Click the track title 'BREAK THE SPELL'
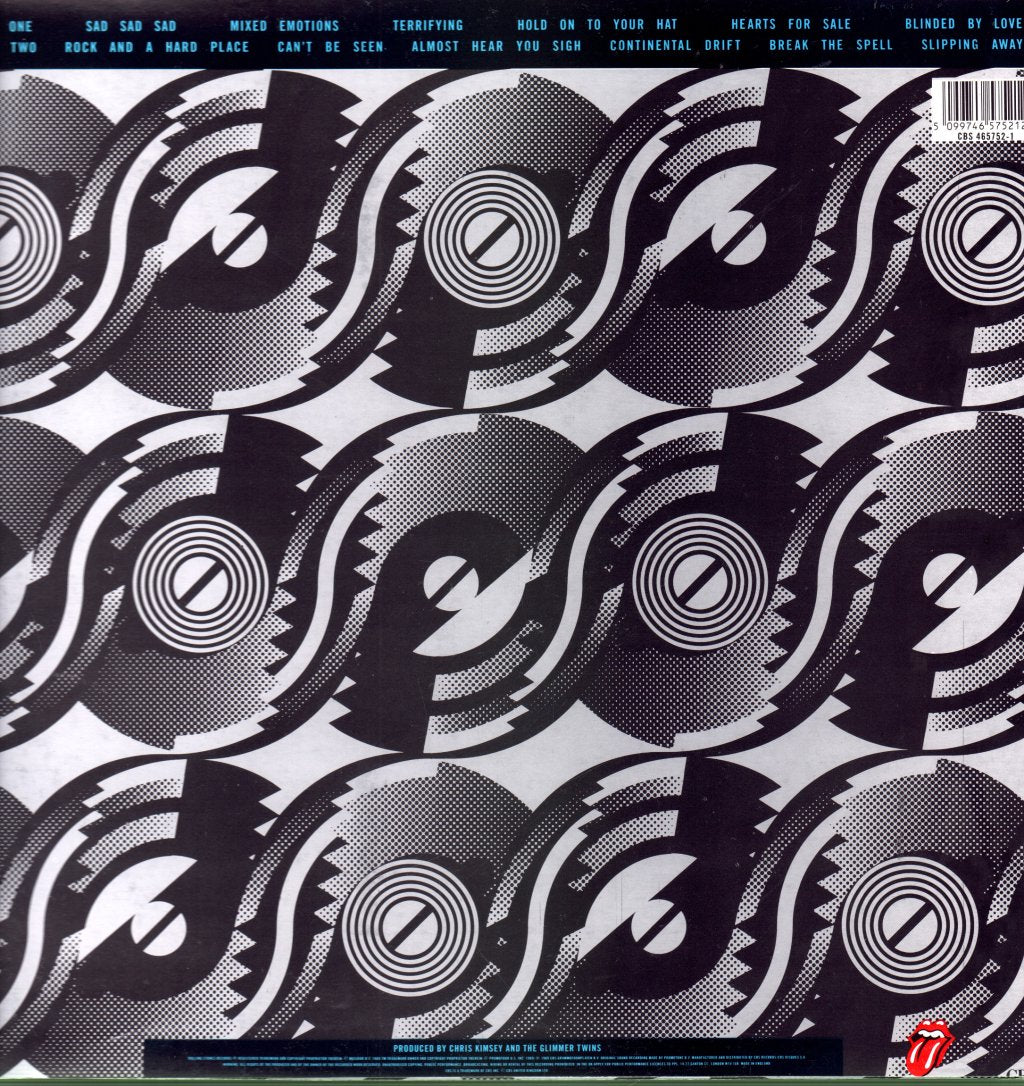Screen dimensions: 1024x1086 [x=831, y=45]
